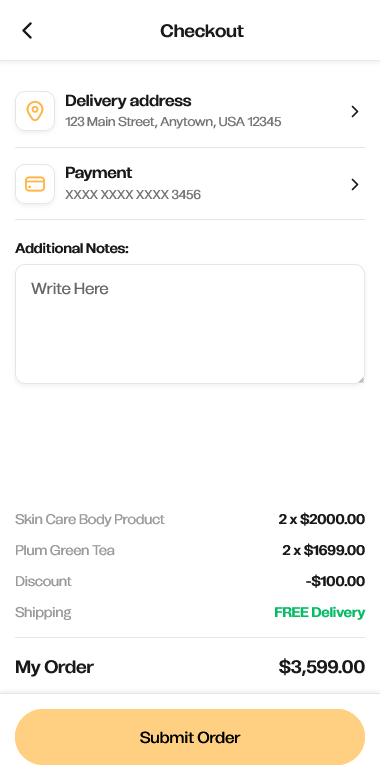Click the Submit Order button
This screenshot has height=780, width=380.
(190, 737)
